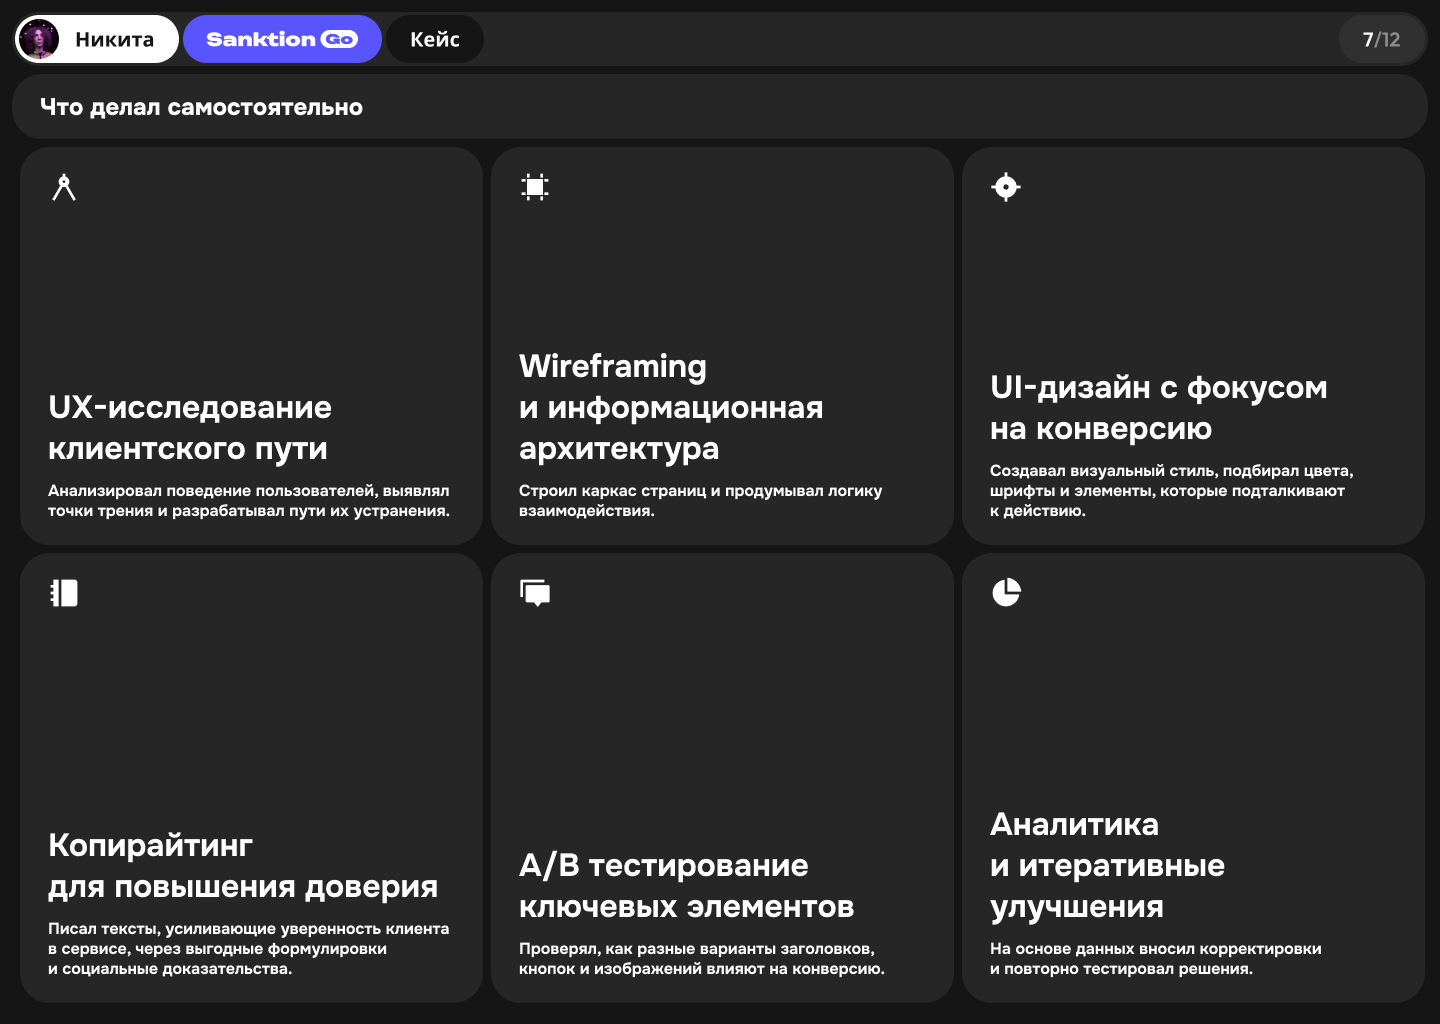The image size is (1440, 1024).
Task: Click the drafting compass icon on UX-исследование card
Action: [64, 188]
